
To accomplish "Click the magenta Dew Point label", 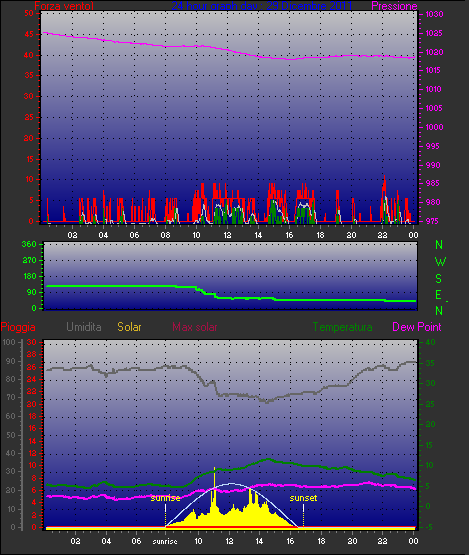I will [417, 327].
